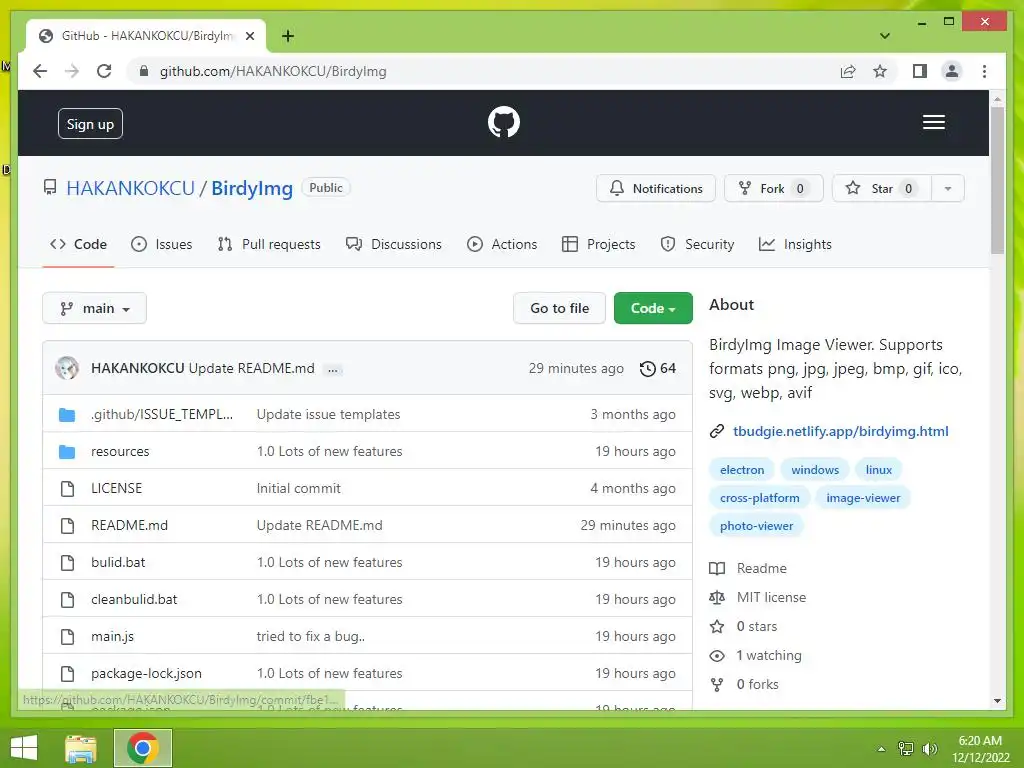Image resolution: width=1024 pixels, height=768 pixels.
Task: Click the commit history clock icon
Action: coord(647,369)
